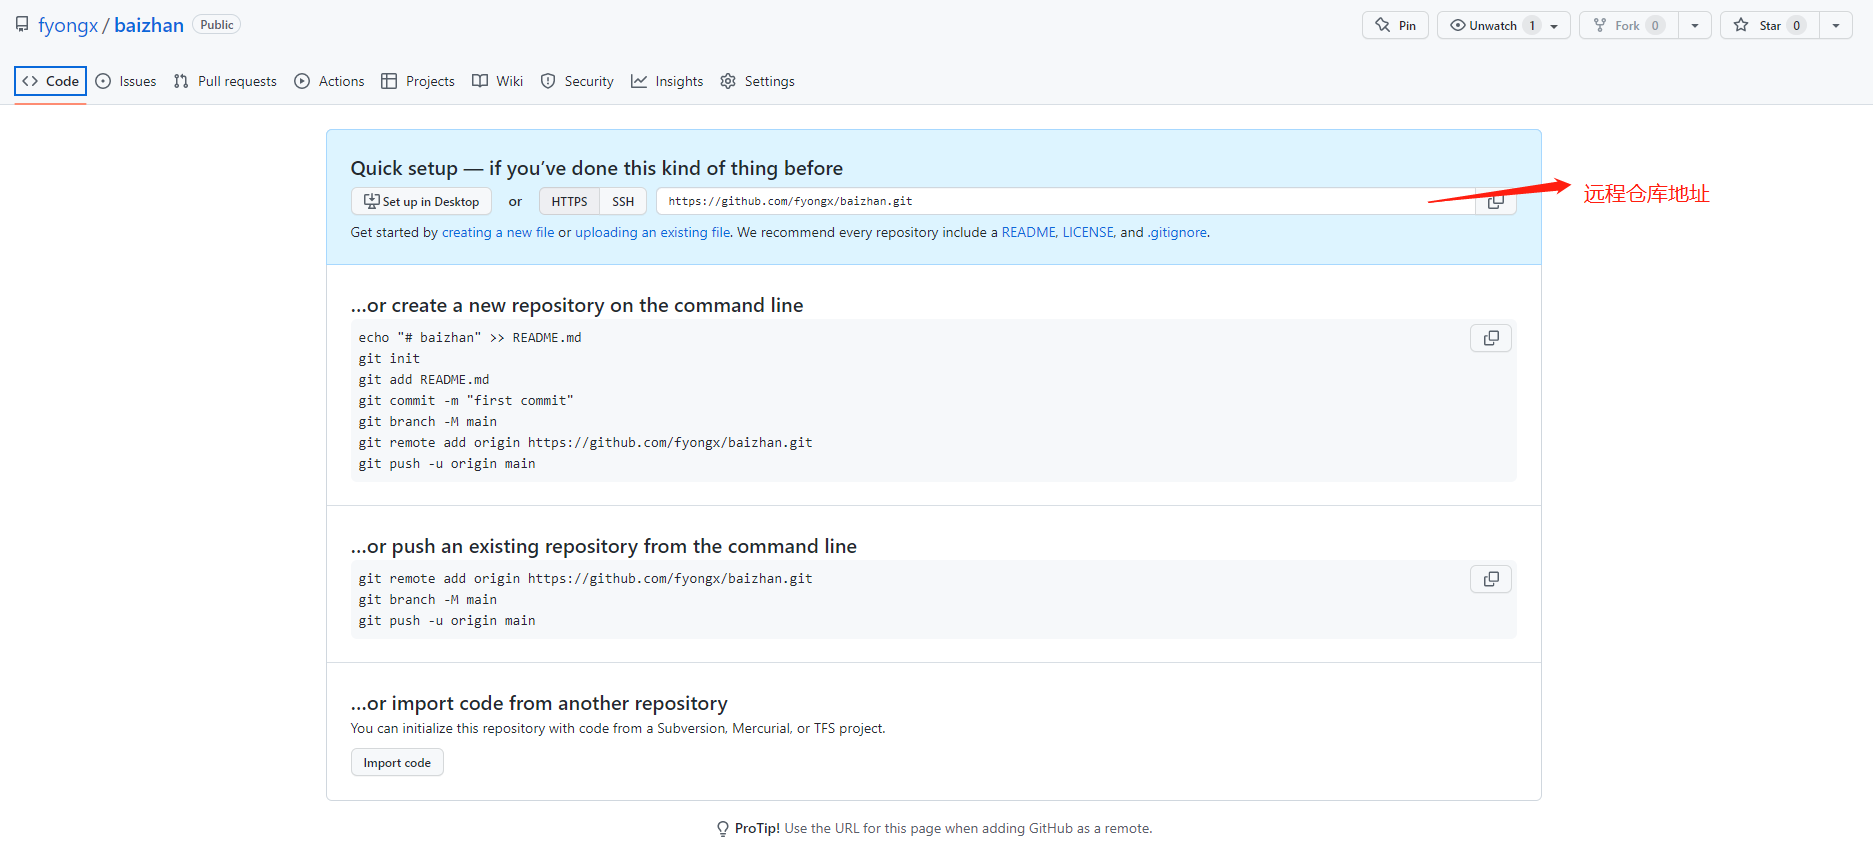Copy the create new repository commands
This screenshot has width=1873, height=862.
click(1491, 338)
